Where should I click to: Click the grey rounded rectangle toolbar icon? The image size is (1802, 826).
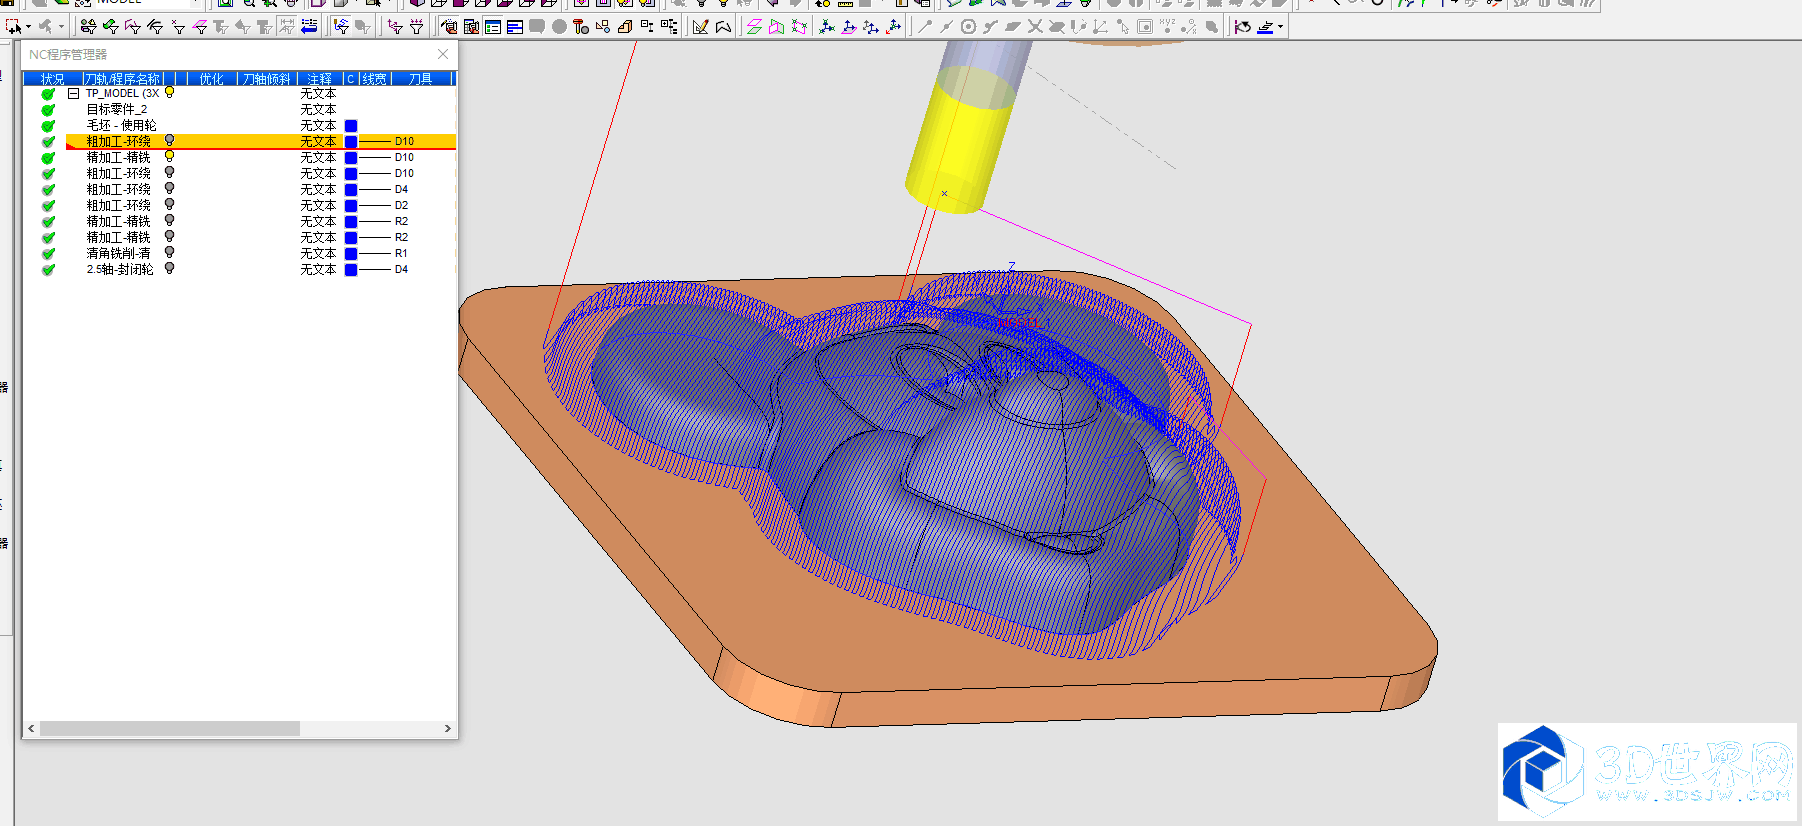pos(537,26)
